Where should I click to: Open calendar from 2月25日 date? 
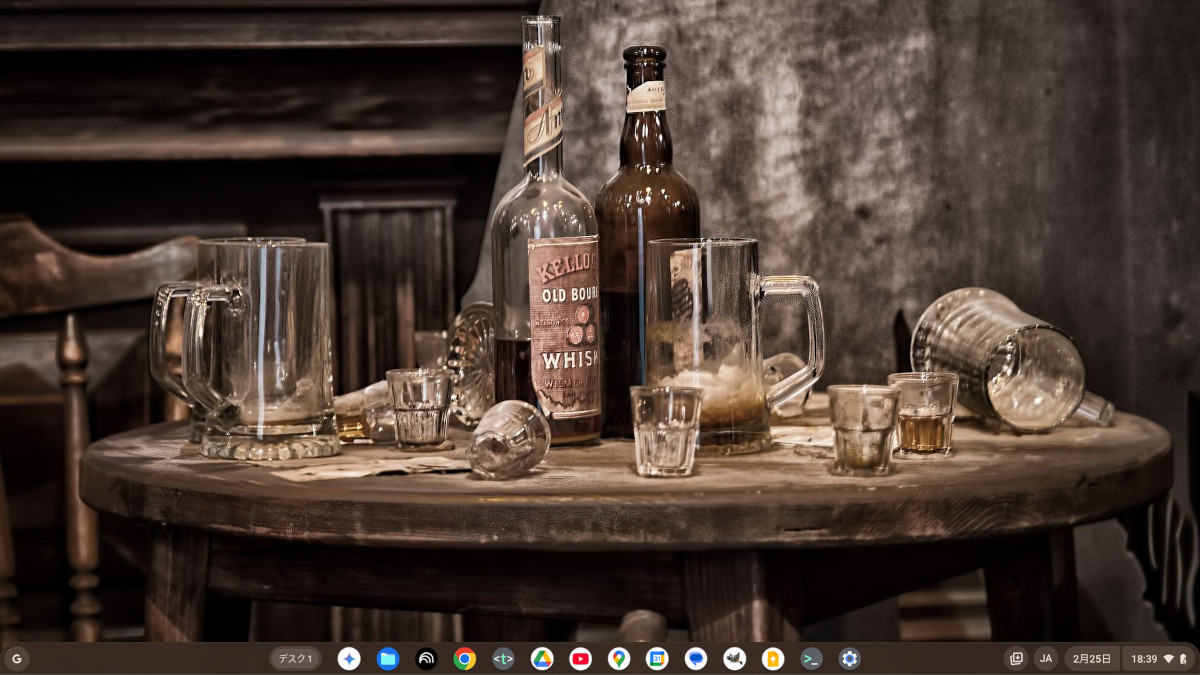(x=1092, y=659)
